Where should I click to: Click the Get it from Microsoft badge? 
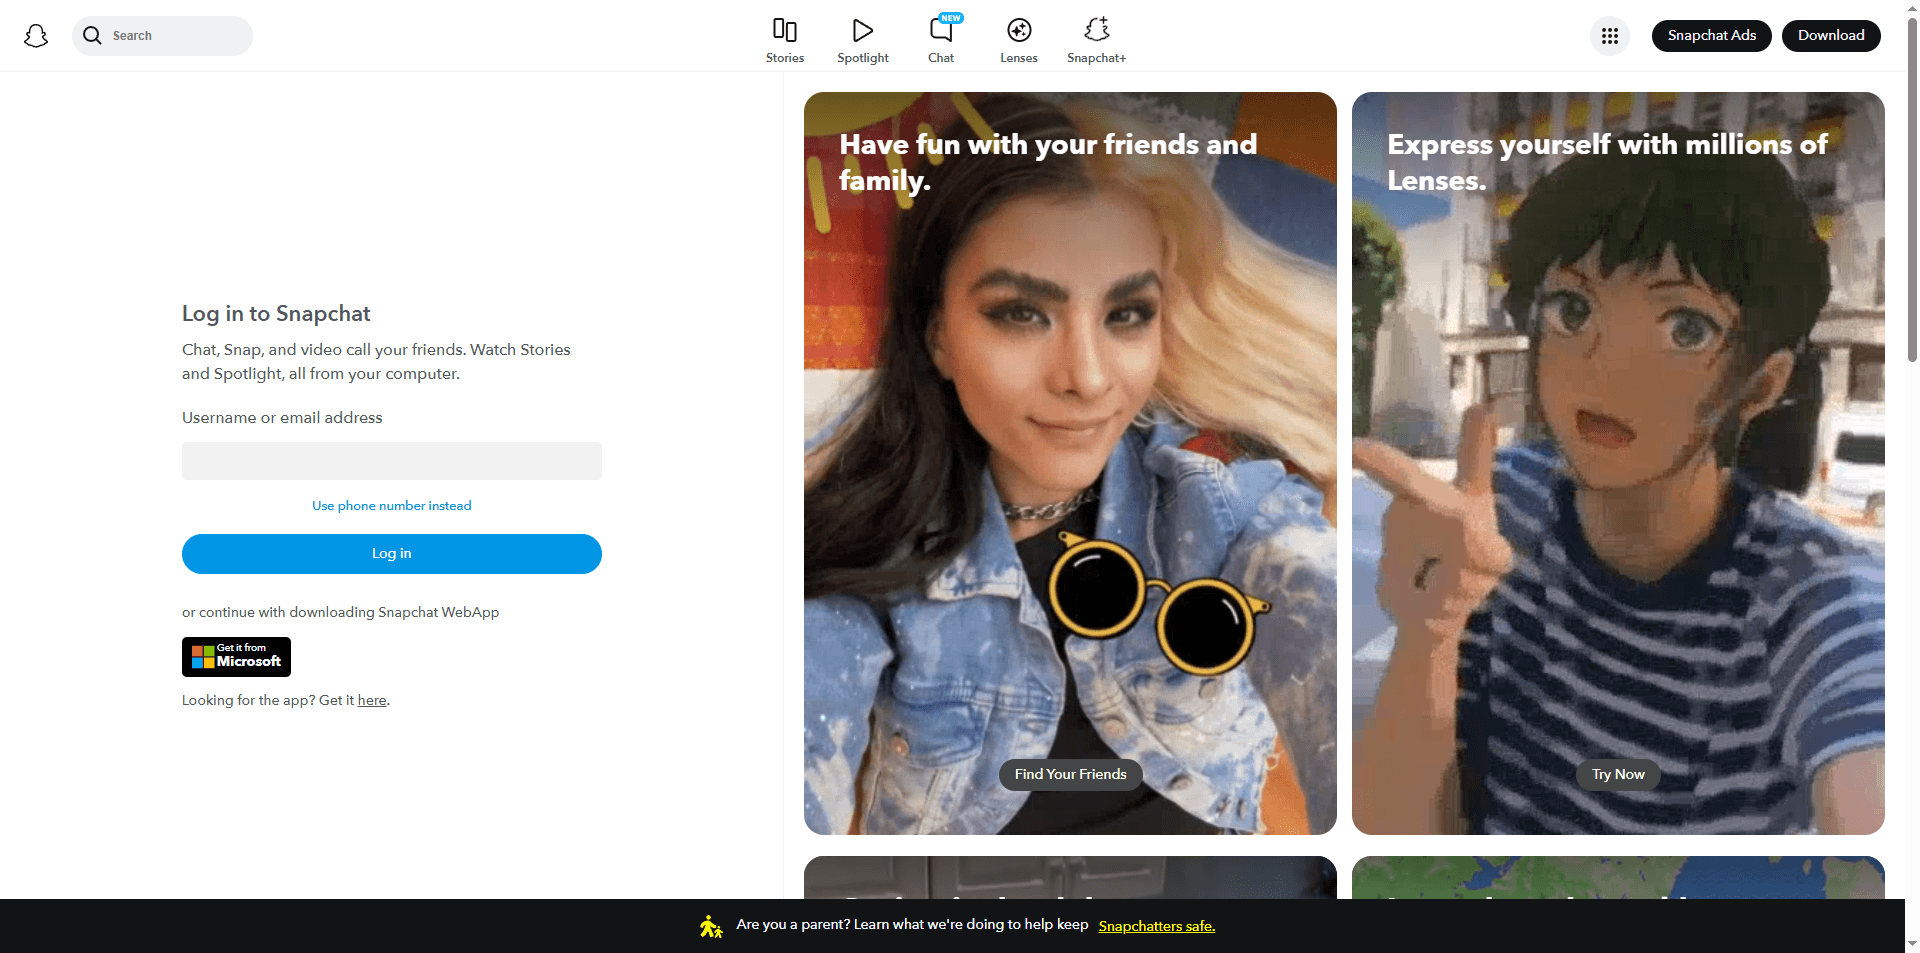point(236,657)
